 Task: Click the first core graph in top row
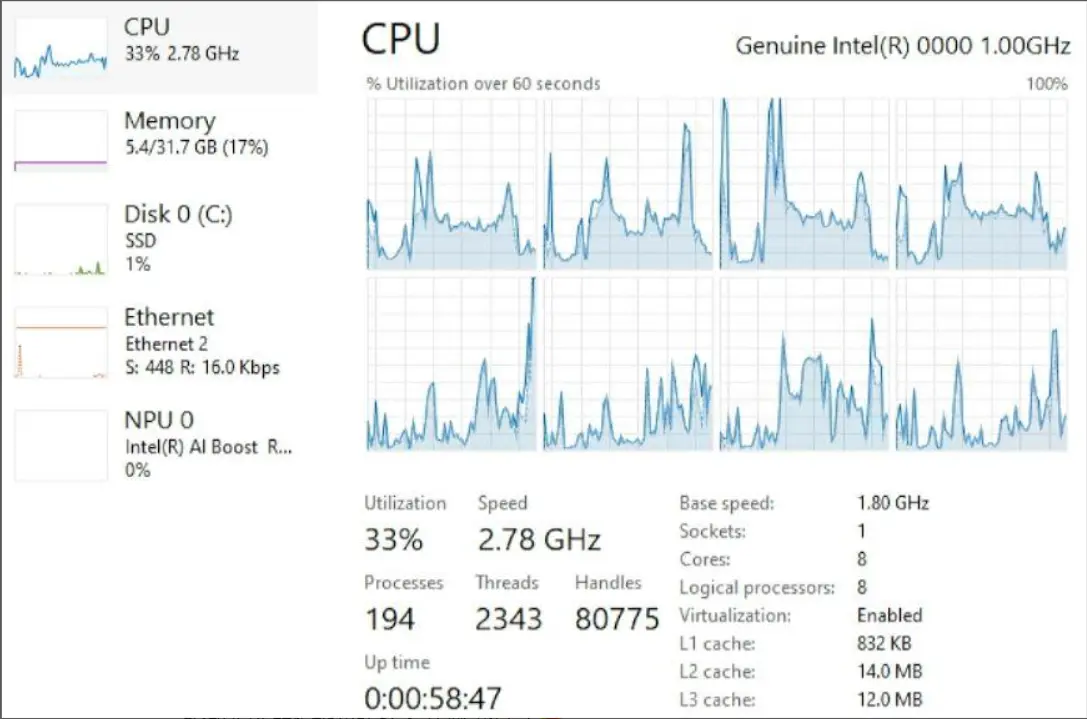tap(452, 184)
